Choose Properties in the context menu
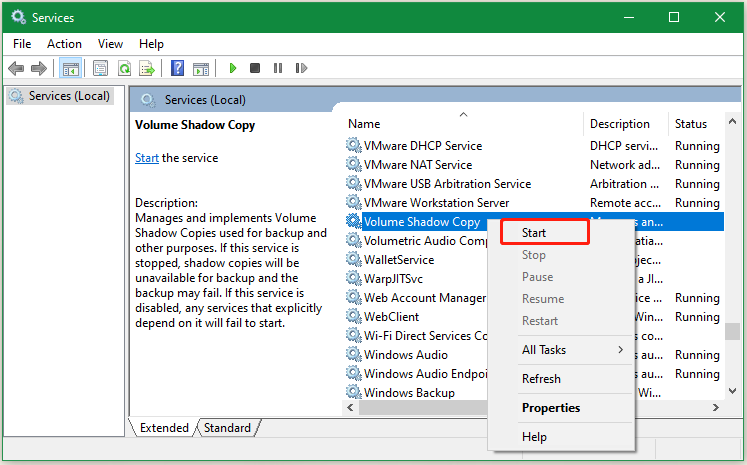This screenshot has width=747, height=465. [x=562, y=408]
